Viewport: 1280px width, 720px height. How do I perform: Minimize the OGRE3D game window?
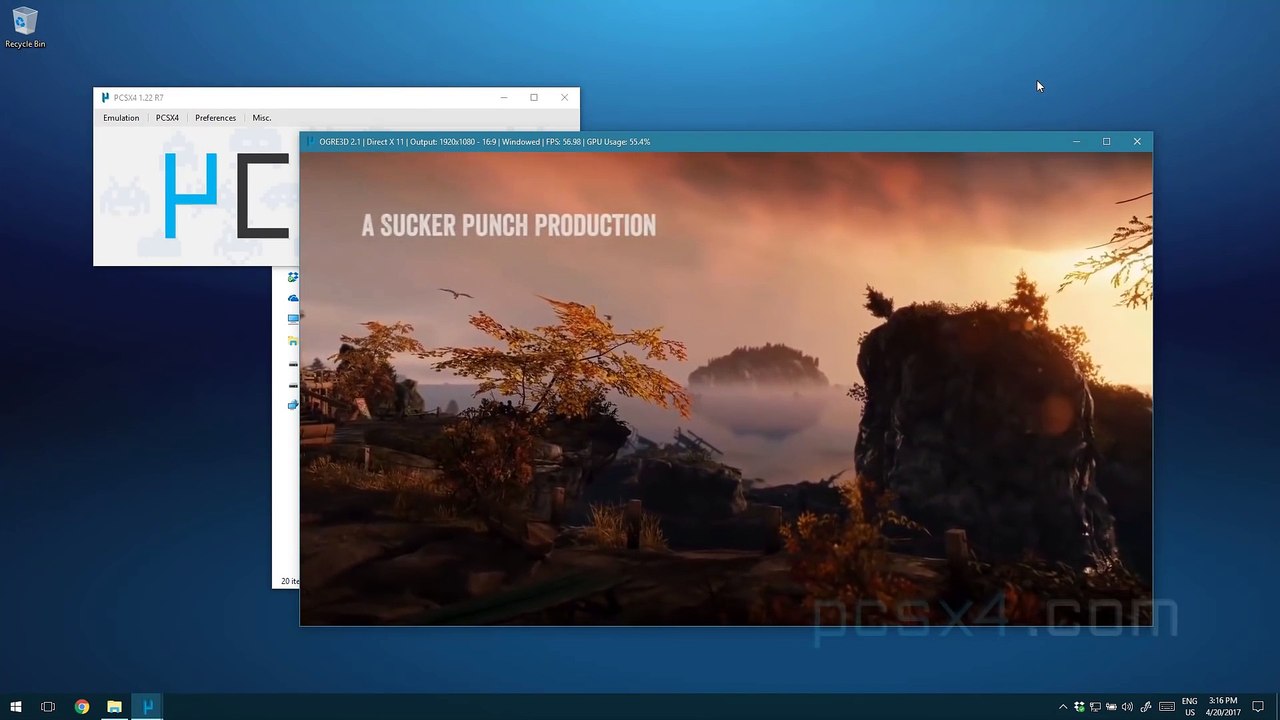pos(1076,142)
